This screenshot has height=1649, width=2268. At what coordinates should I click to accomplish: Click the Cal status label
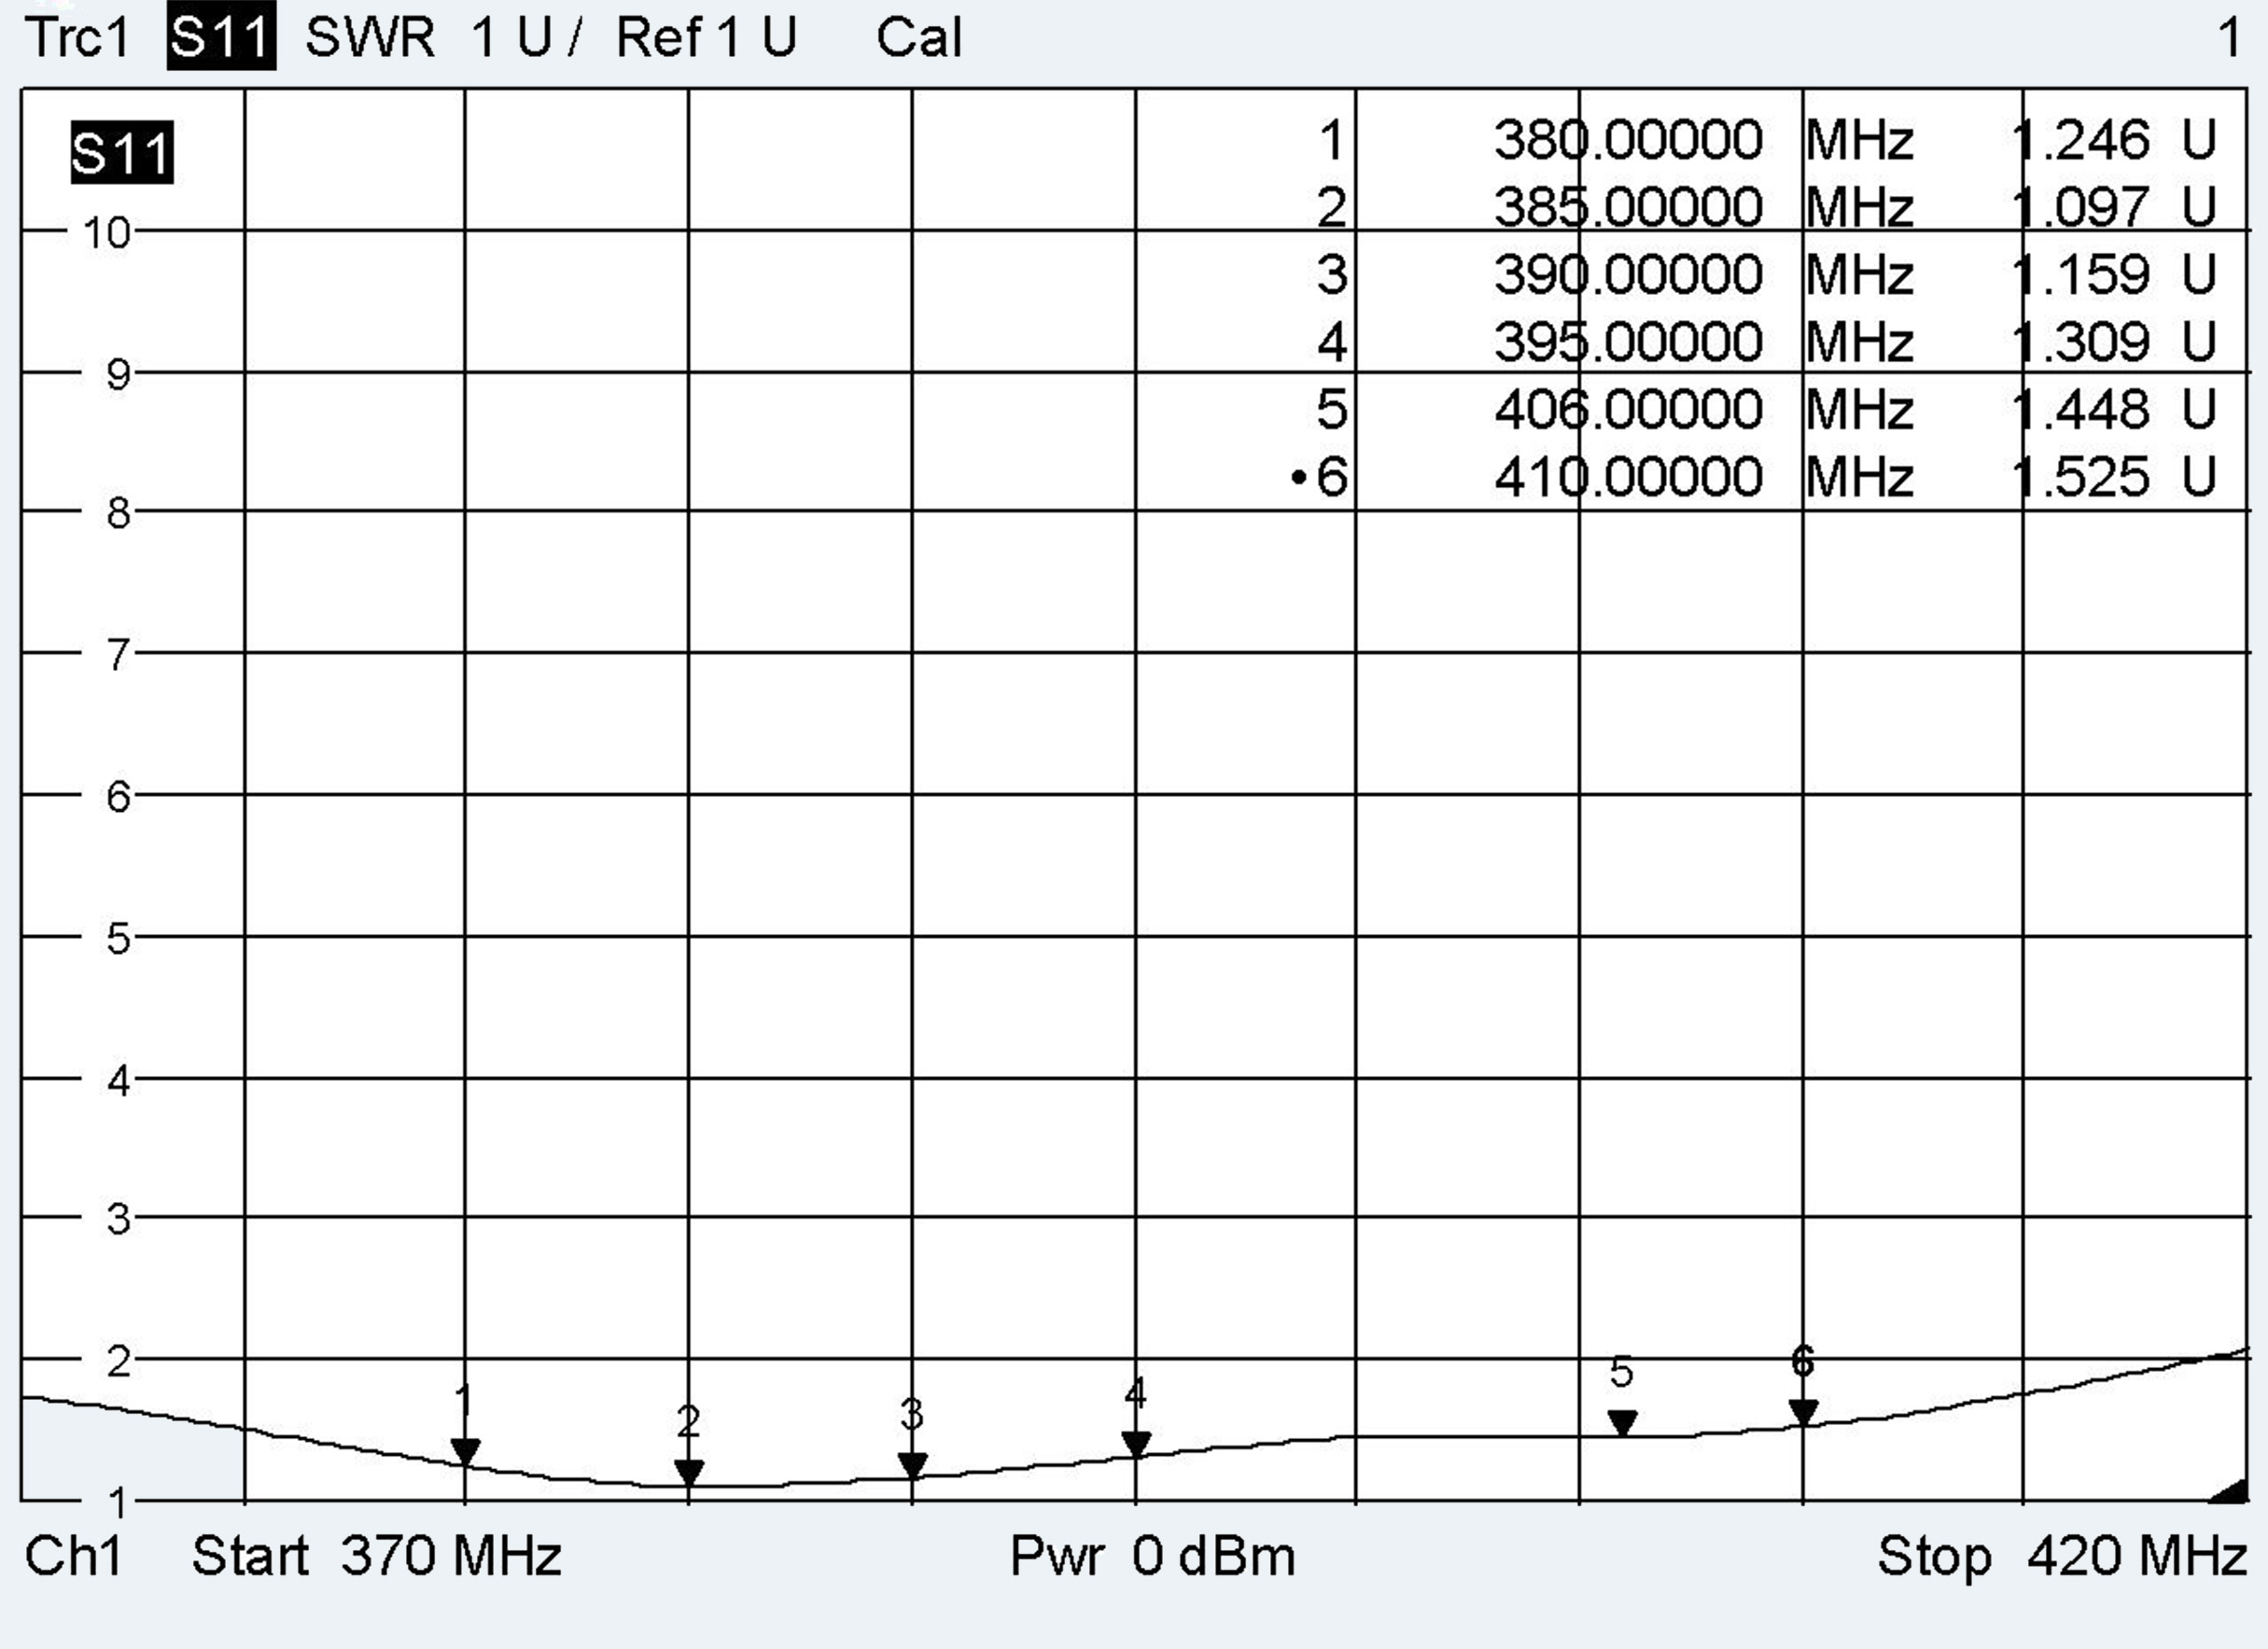click(919, 38)
